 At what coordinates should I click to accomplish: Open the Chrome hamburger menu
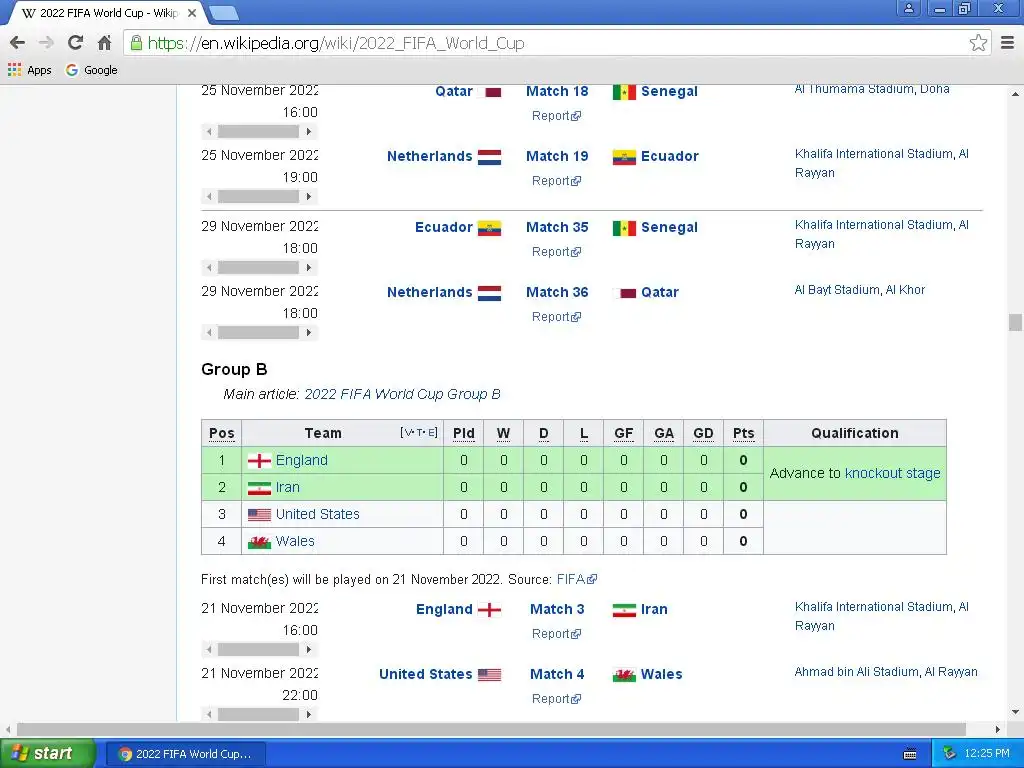1007,43
